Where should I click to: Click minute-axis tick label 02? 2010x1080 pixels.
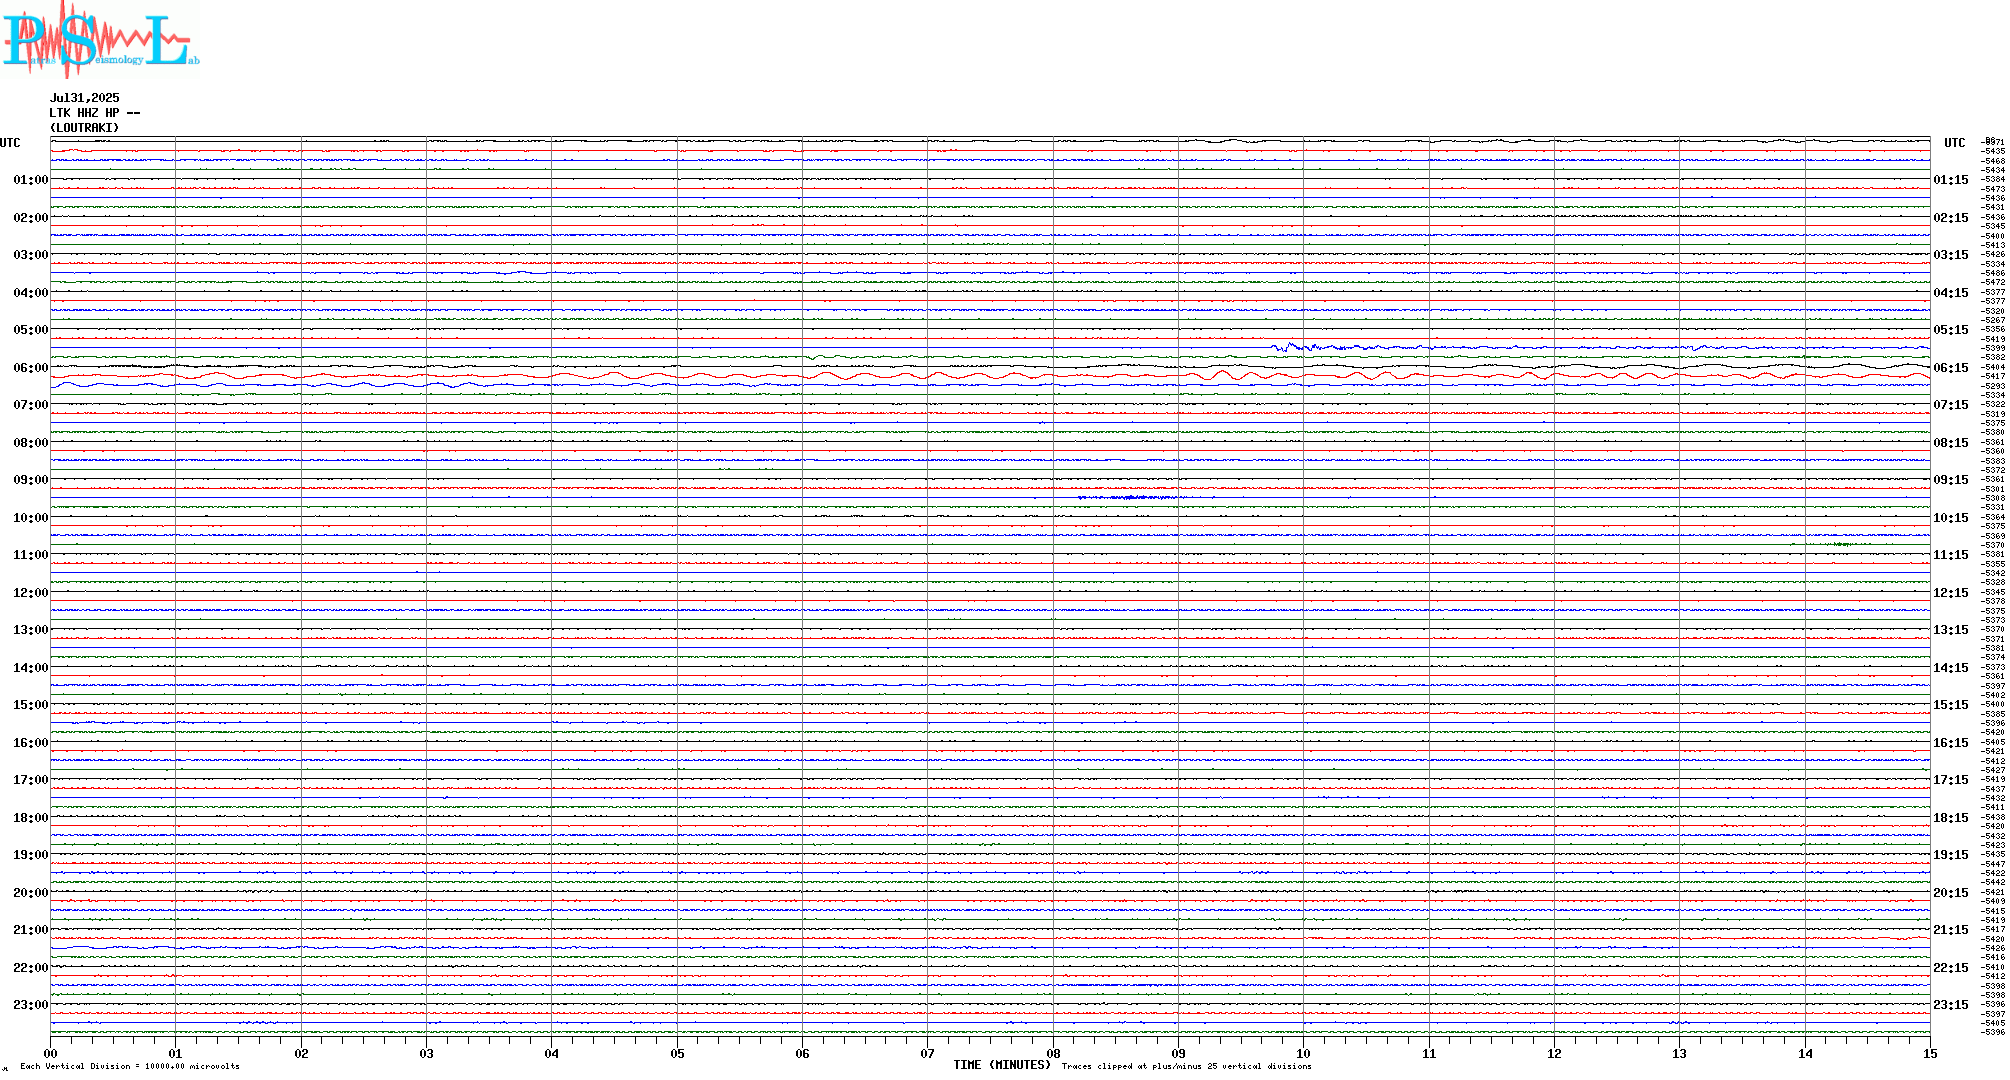point(301,1053)
